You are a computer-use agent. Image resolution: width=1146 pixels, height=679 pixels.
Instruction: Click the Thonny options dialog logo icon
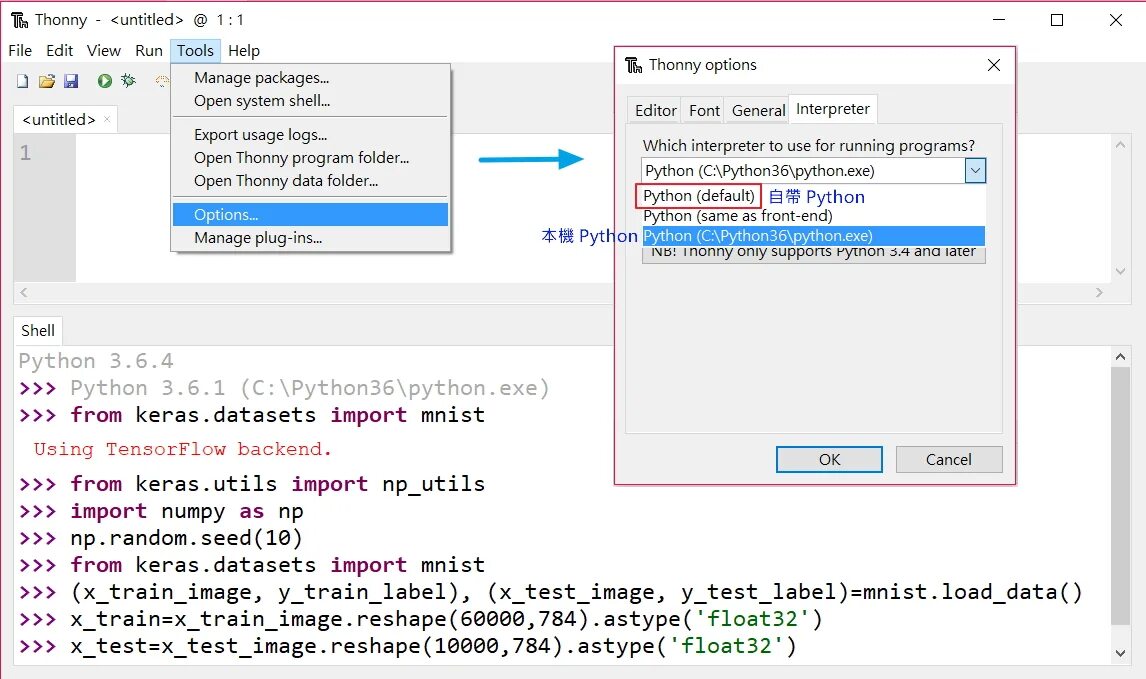point(634,65)
